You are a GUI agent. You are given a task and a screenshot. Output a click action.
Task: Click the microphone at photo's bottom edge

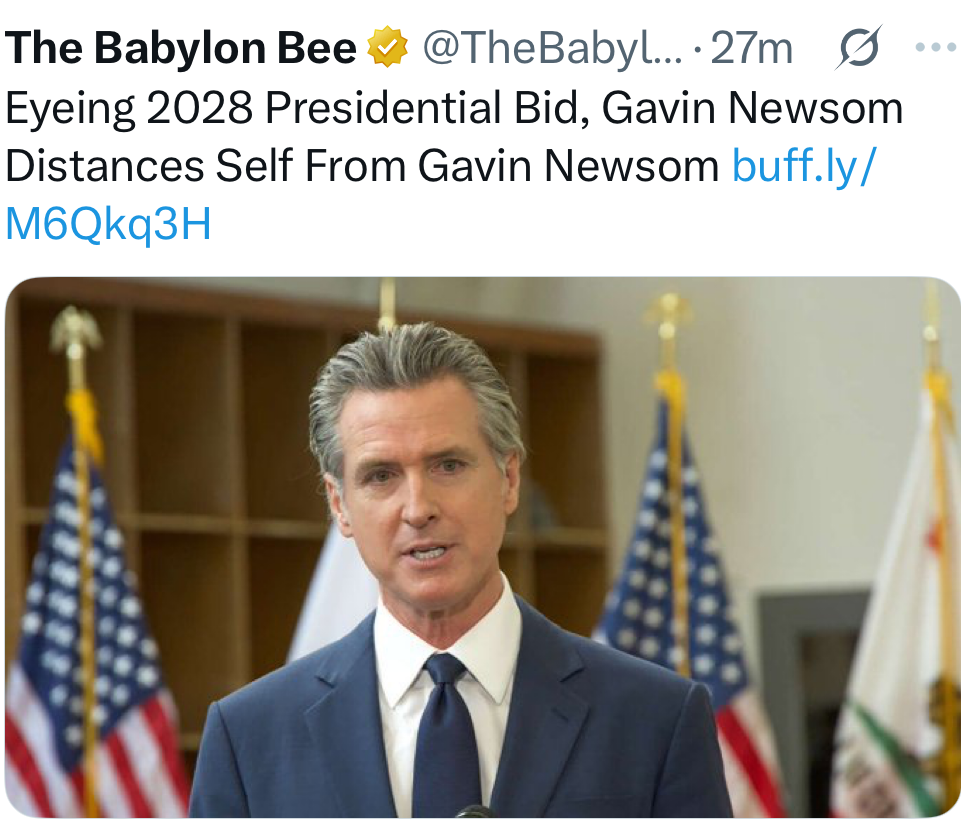click(x=472, y=811)
